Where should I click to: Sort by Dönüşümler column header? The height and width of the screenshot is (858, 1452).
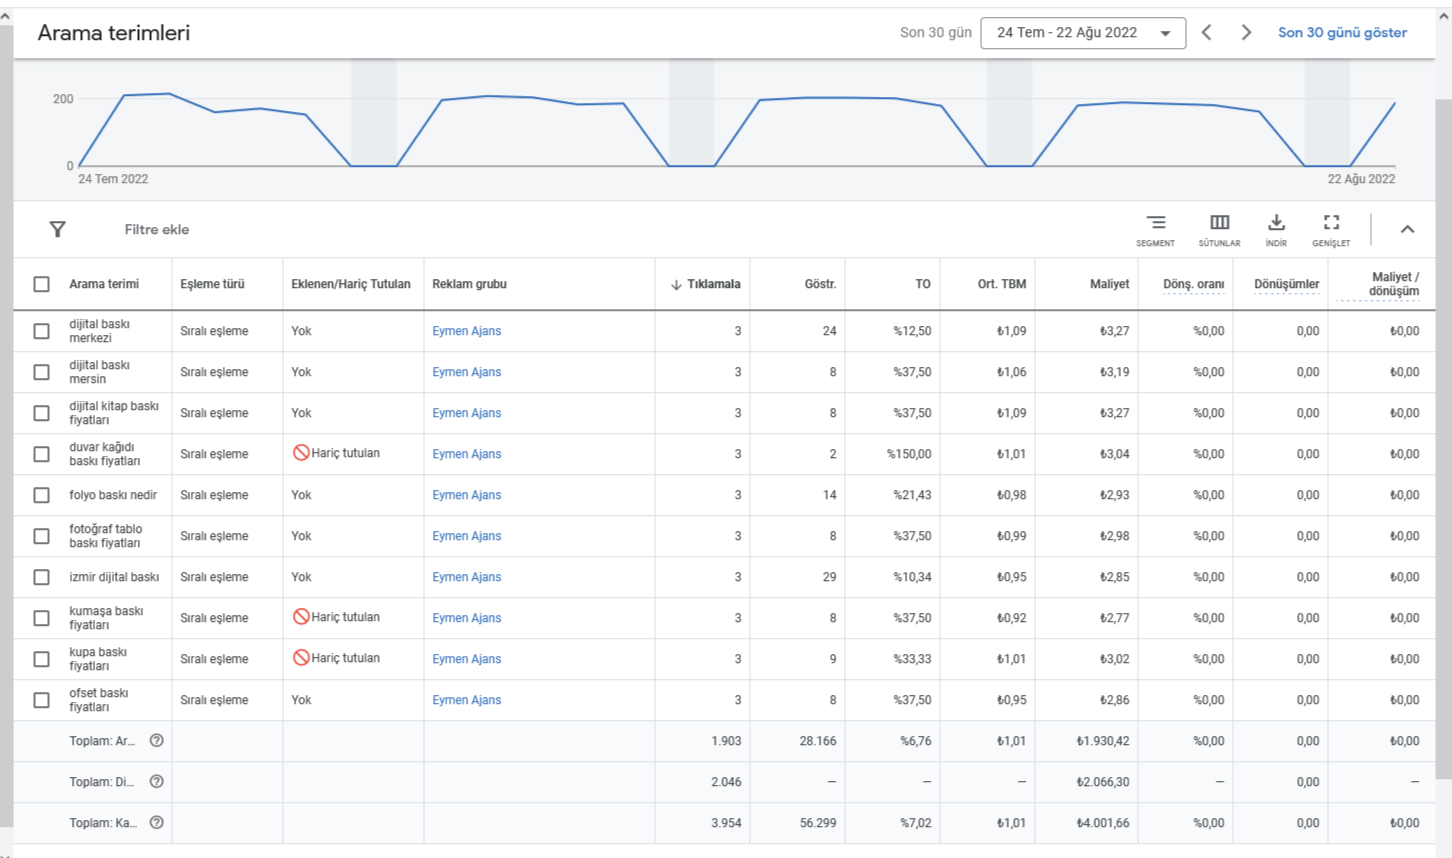(x=1286, y=284)
